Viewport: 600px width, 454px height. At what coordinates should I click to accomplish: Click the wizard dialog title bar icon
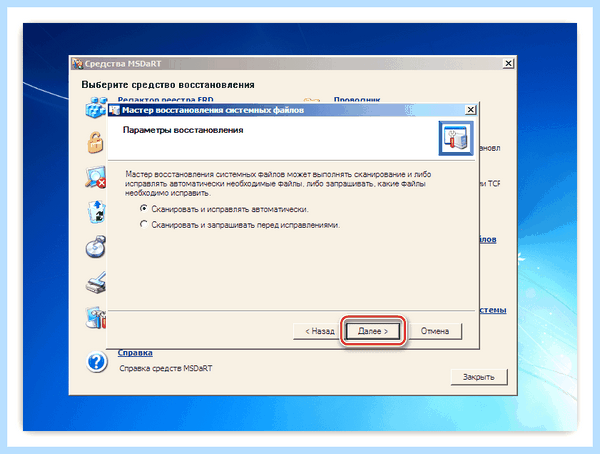[114, 110]
